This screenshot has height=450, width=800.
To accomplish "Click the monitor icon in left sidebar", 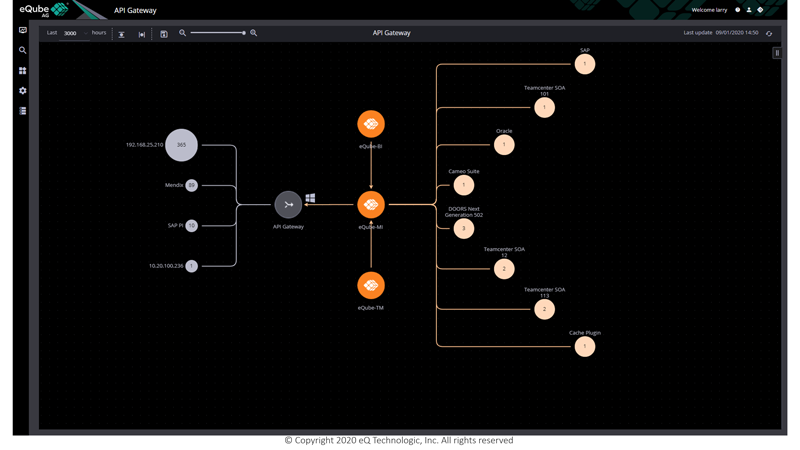I will (x=22, y=30).
